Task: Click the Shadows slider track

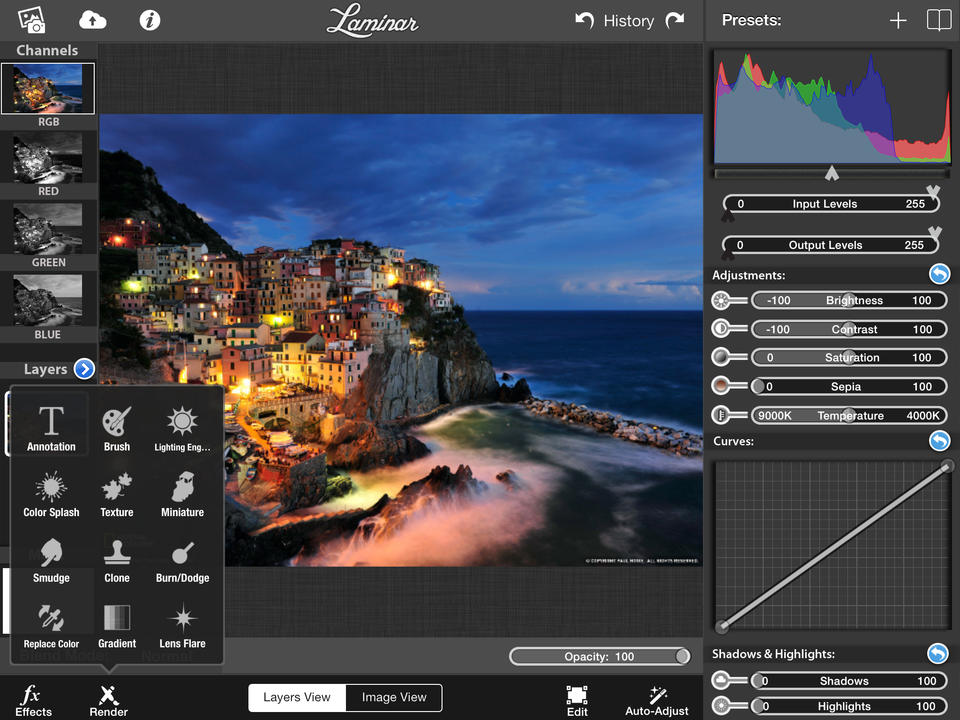Action: click(849, 680)
